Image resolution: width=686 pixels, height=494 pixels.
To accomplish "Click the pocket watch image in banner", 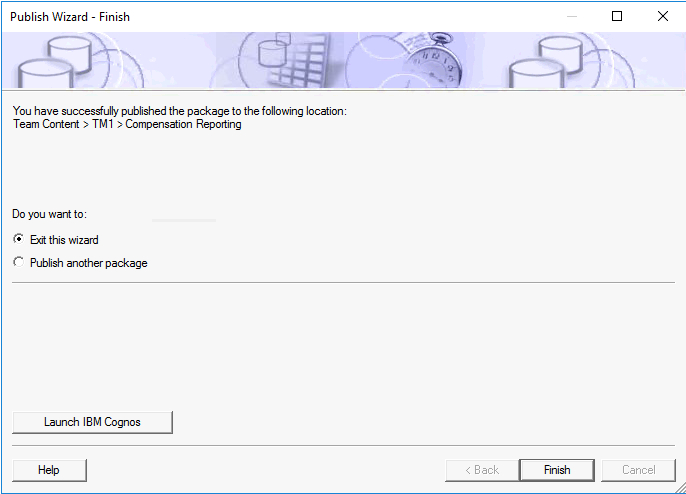I will 434,60.
